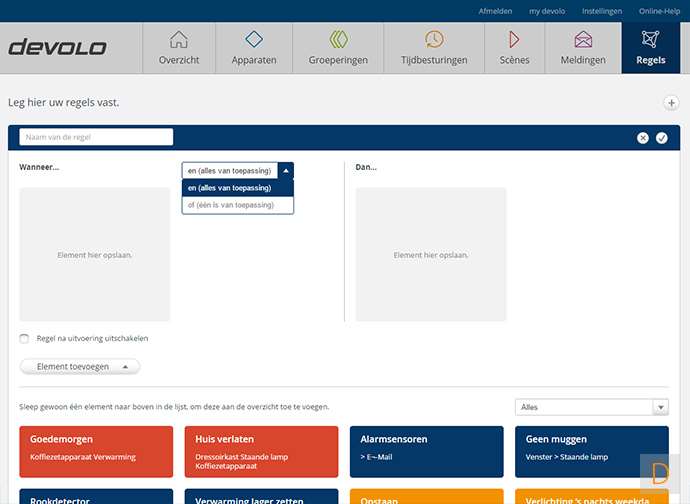This screenshot has height=504, width=690.
Task: Open Online-Help from top bar
Action: (x=659, y=11)
